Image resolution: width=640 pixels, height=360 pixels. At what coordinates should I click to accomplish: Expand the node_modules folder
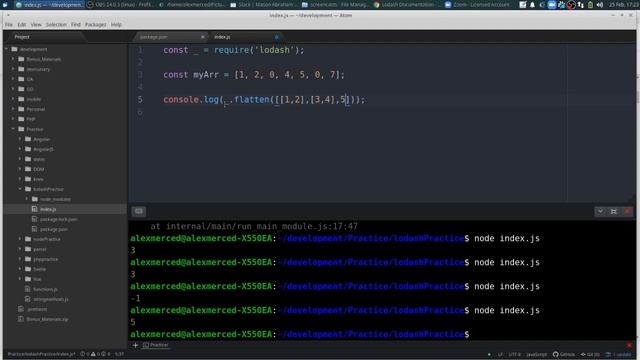pyautogui.click(x=27, y=199)
